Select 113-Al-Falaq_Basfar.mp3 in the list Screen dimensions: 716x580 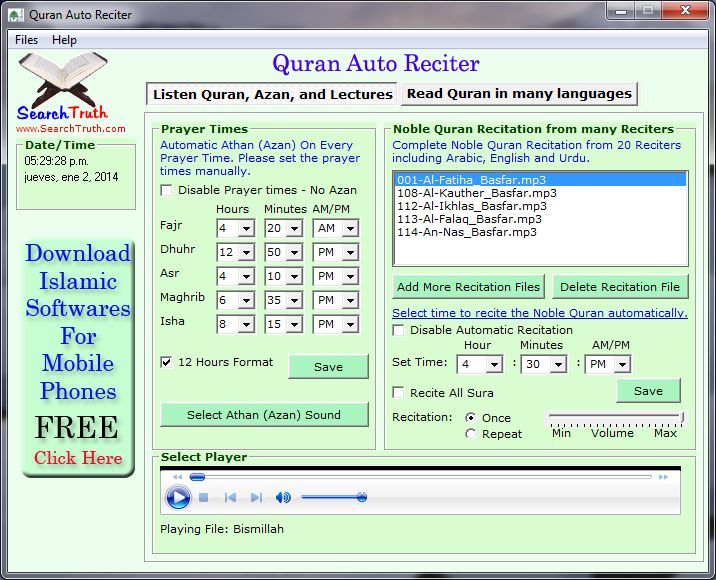[x=540, y=219]
